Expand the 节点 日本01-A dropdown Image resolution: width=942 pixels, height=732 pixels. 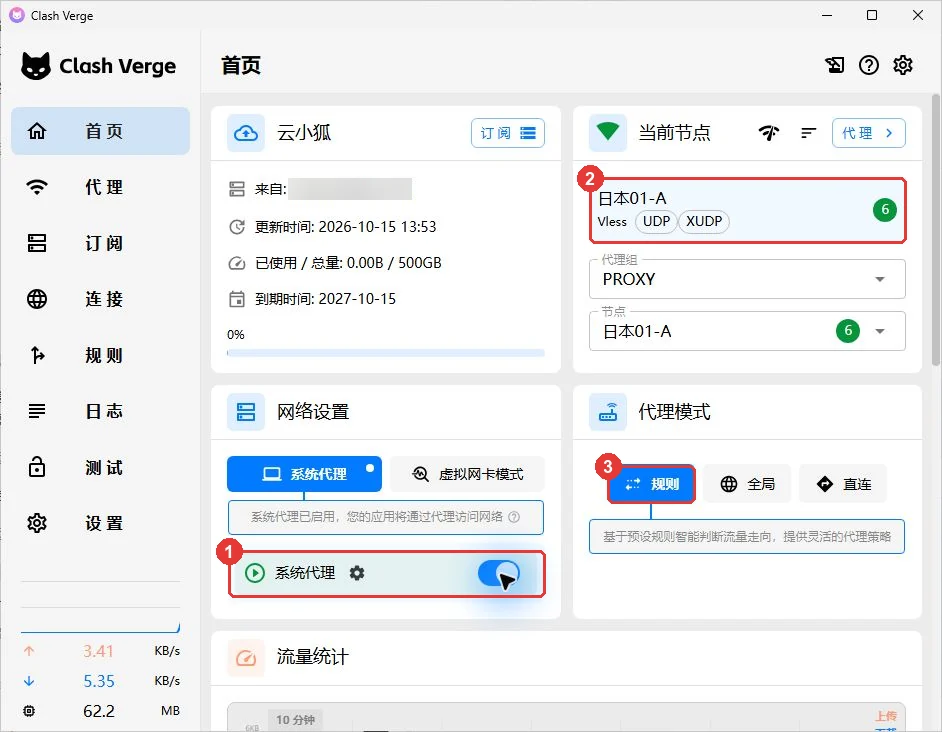click(x=747, y=331)
